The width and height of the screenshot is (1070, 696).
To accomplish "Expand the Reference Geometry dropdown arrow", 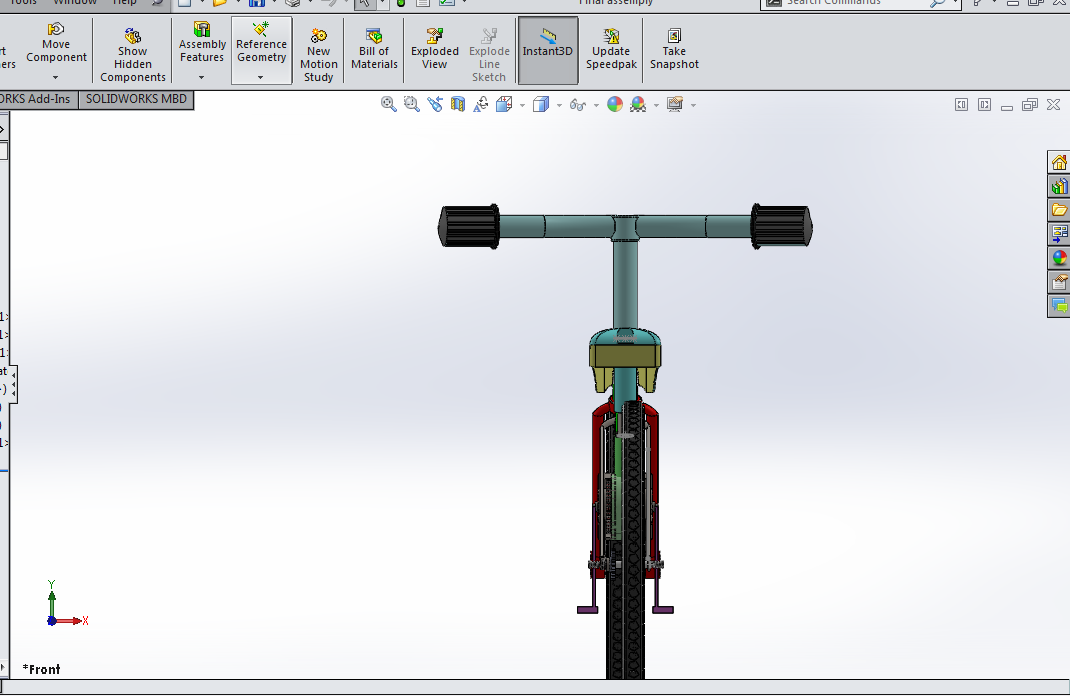I will 261,77.
